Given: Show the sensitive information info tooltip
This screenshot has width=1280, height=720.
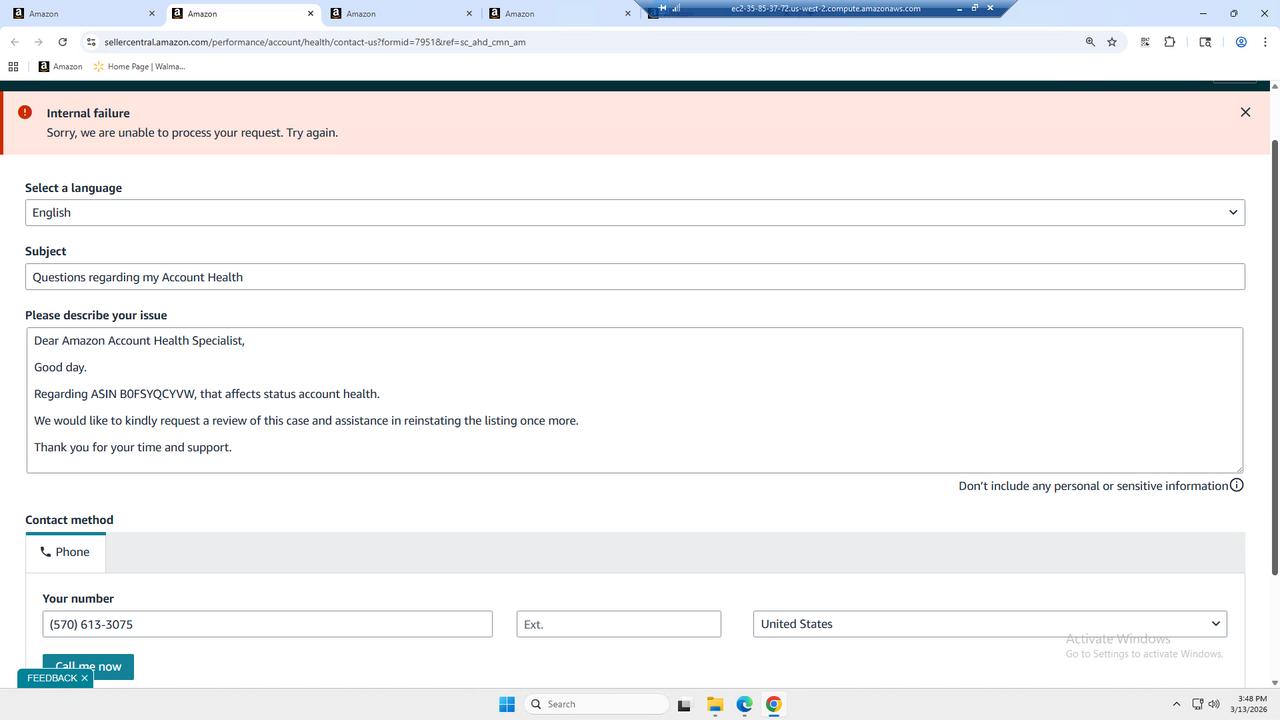Looking at the screenshot, I should click(x=1237, y=485).
